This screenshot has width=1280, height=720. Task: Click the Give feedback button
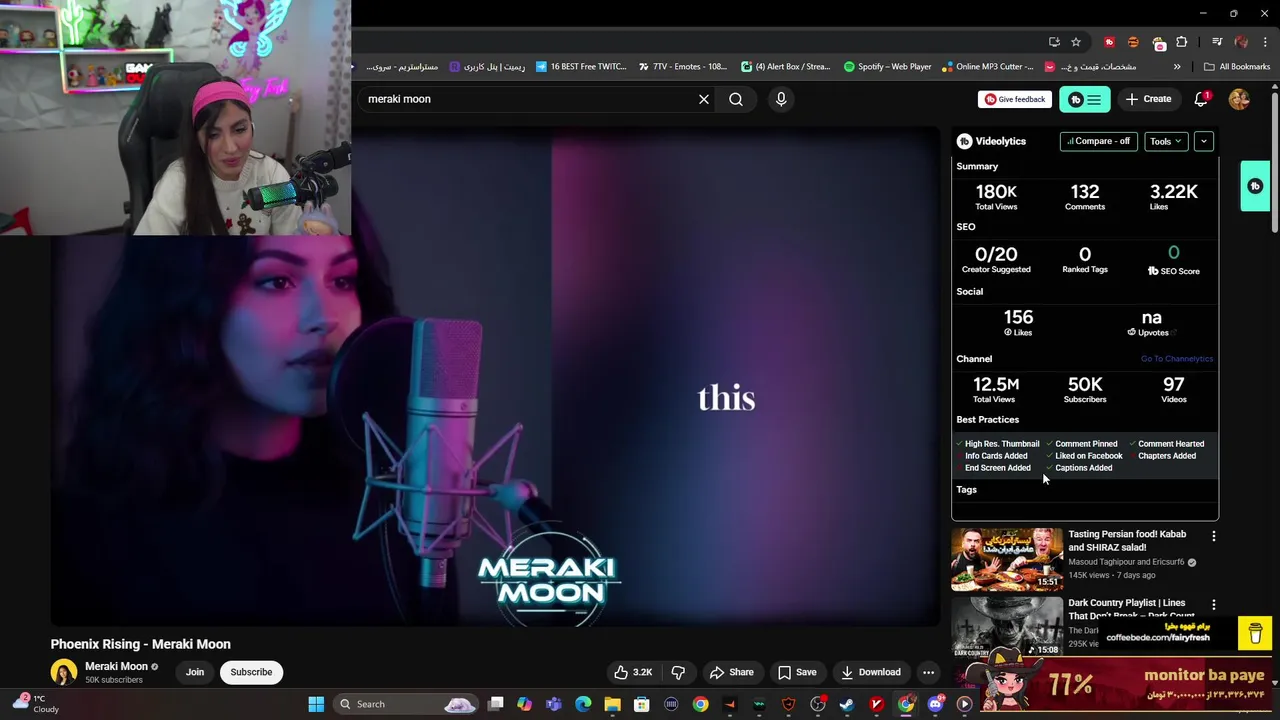[x=1014, y=99]
